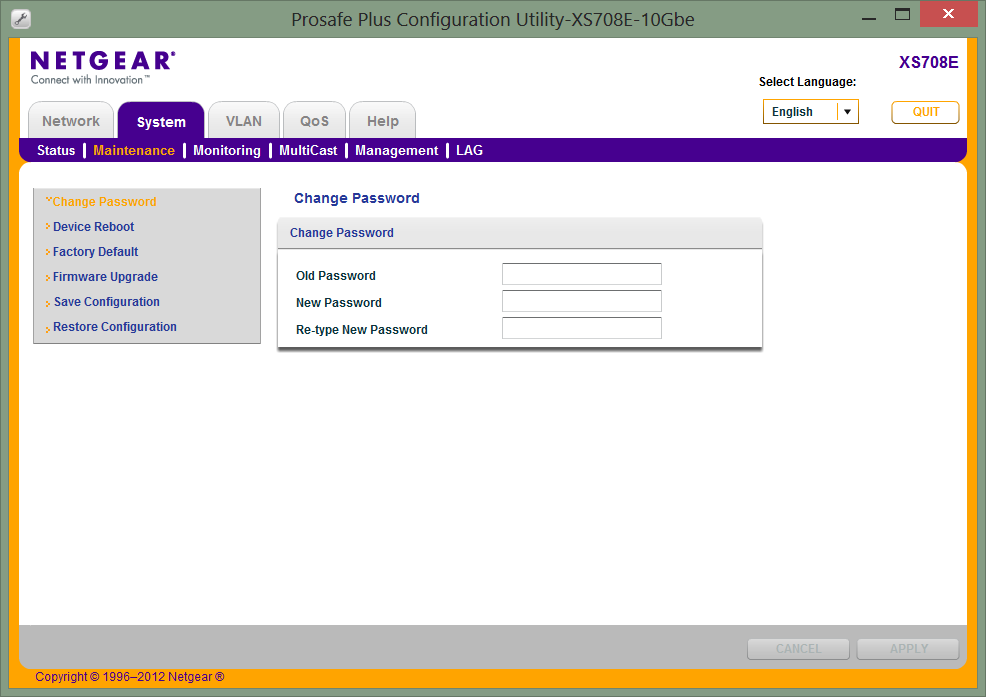Click the Old Password field
986x697 pixels.
582,274
